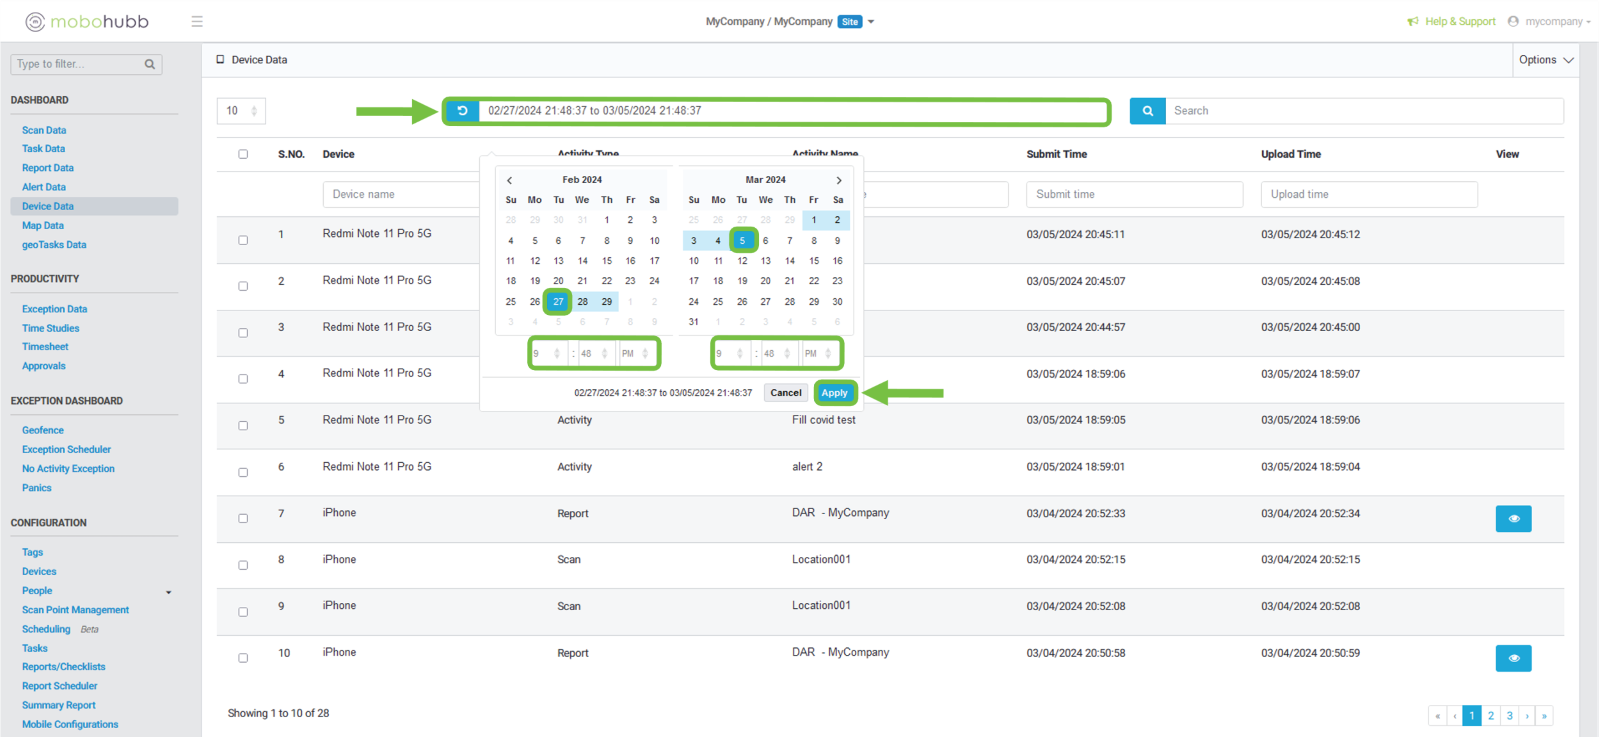Viewport: 1600px width, 737px height.
Task: Click the date range refresh icon
Action: [462, 111]
